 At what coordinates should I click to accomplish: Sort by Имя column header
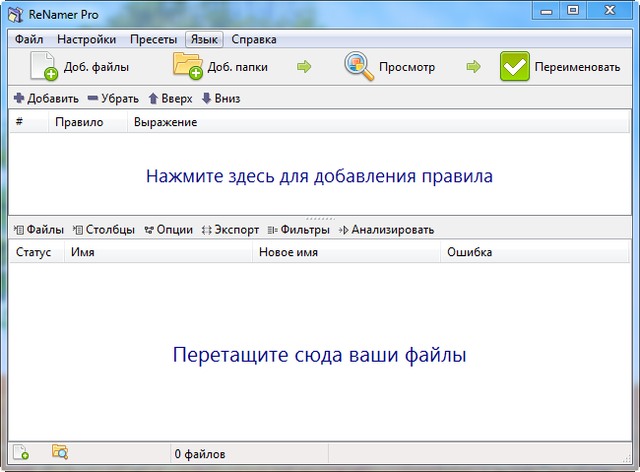(x=158, y=252)
